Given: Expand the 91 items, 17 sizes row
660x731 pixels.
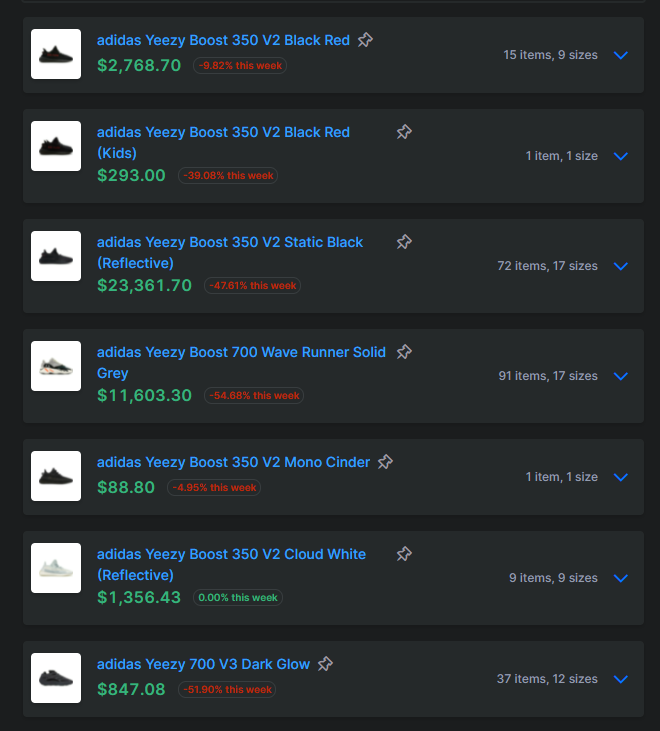Looking at the screenshot, I should [x=621, y=376].
